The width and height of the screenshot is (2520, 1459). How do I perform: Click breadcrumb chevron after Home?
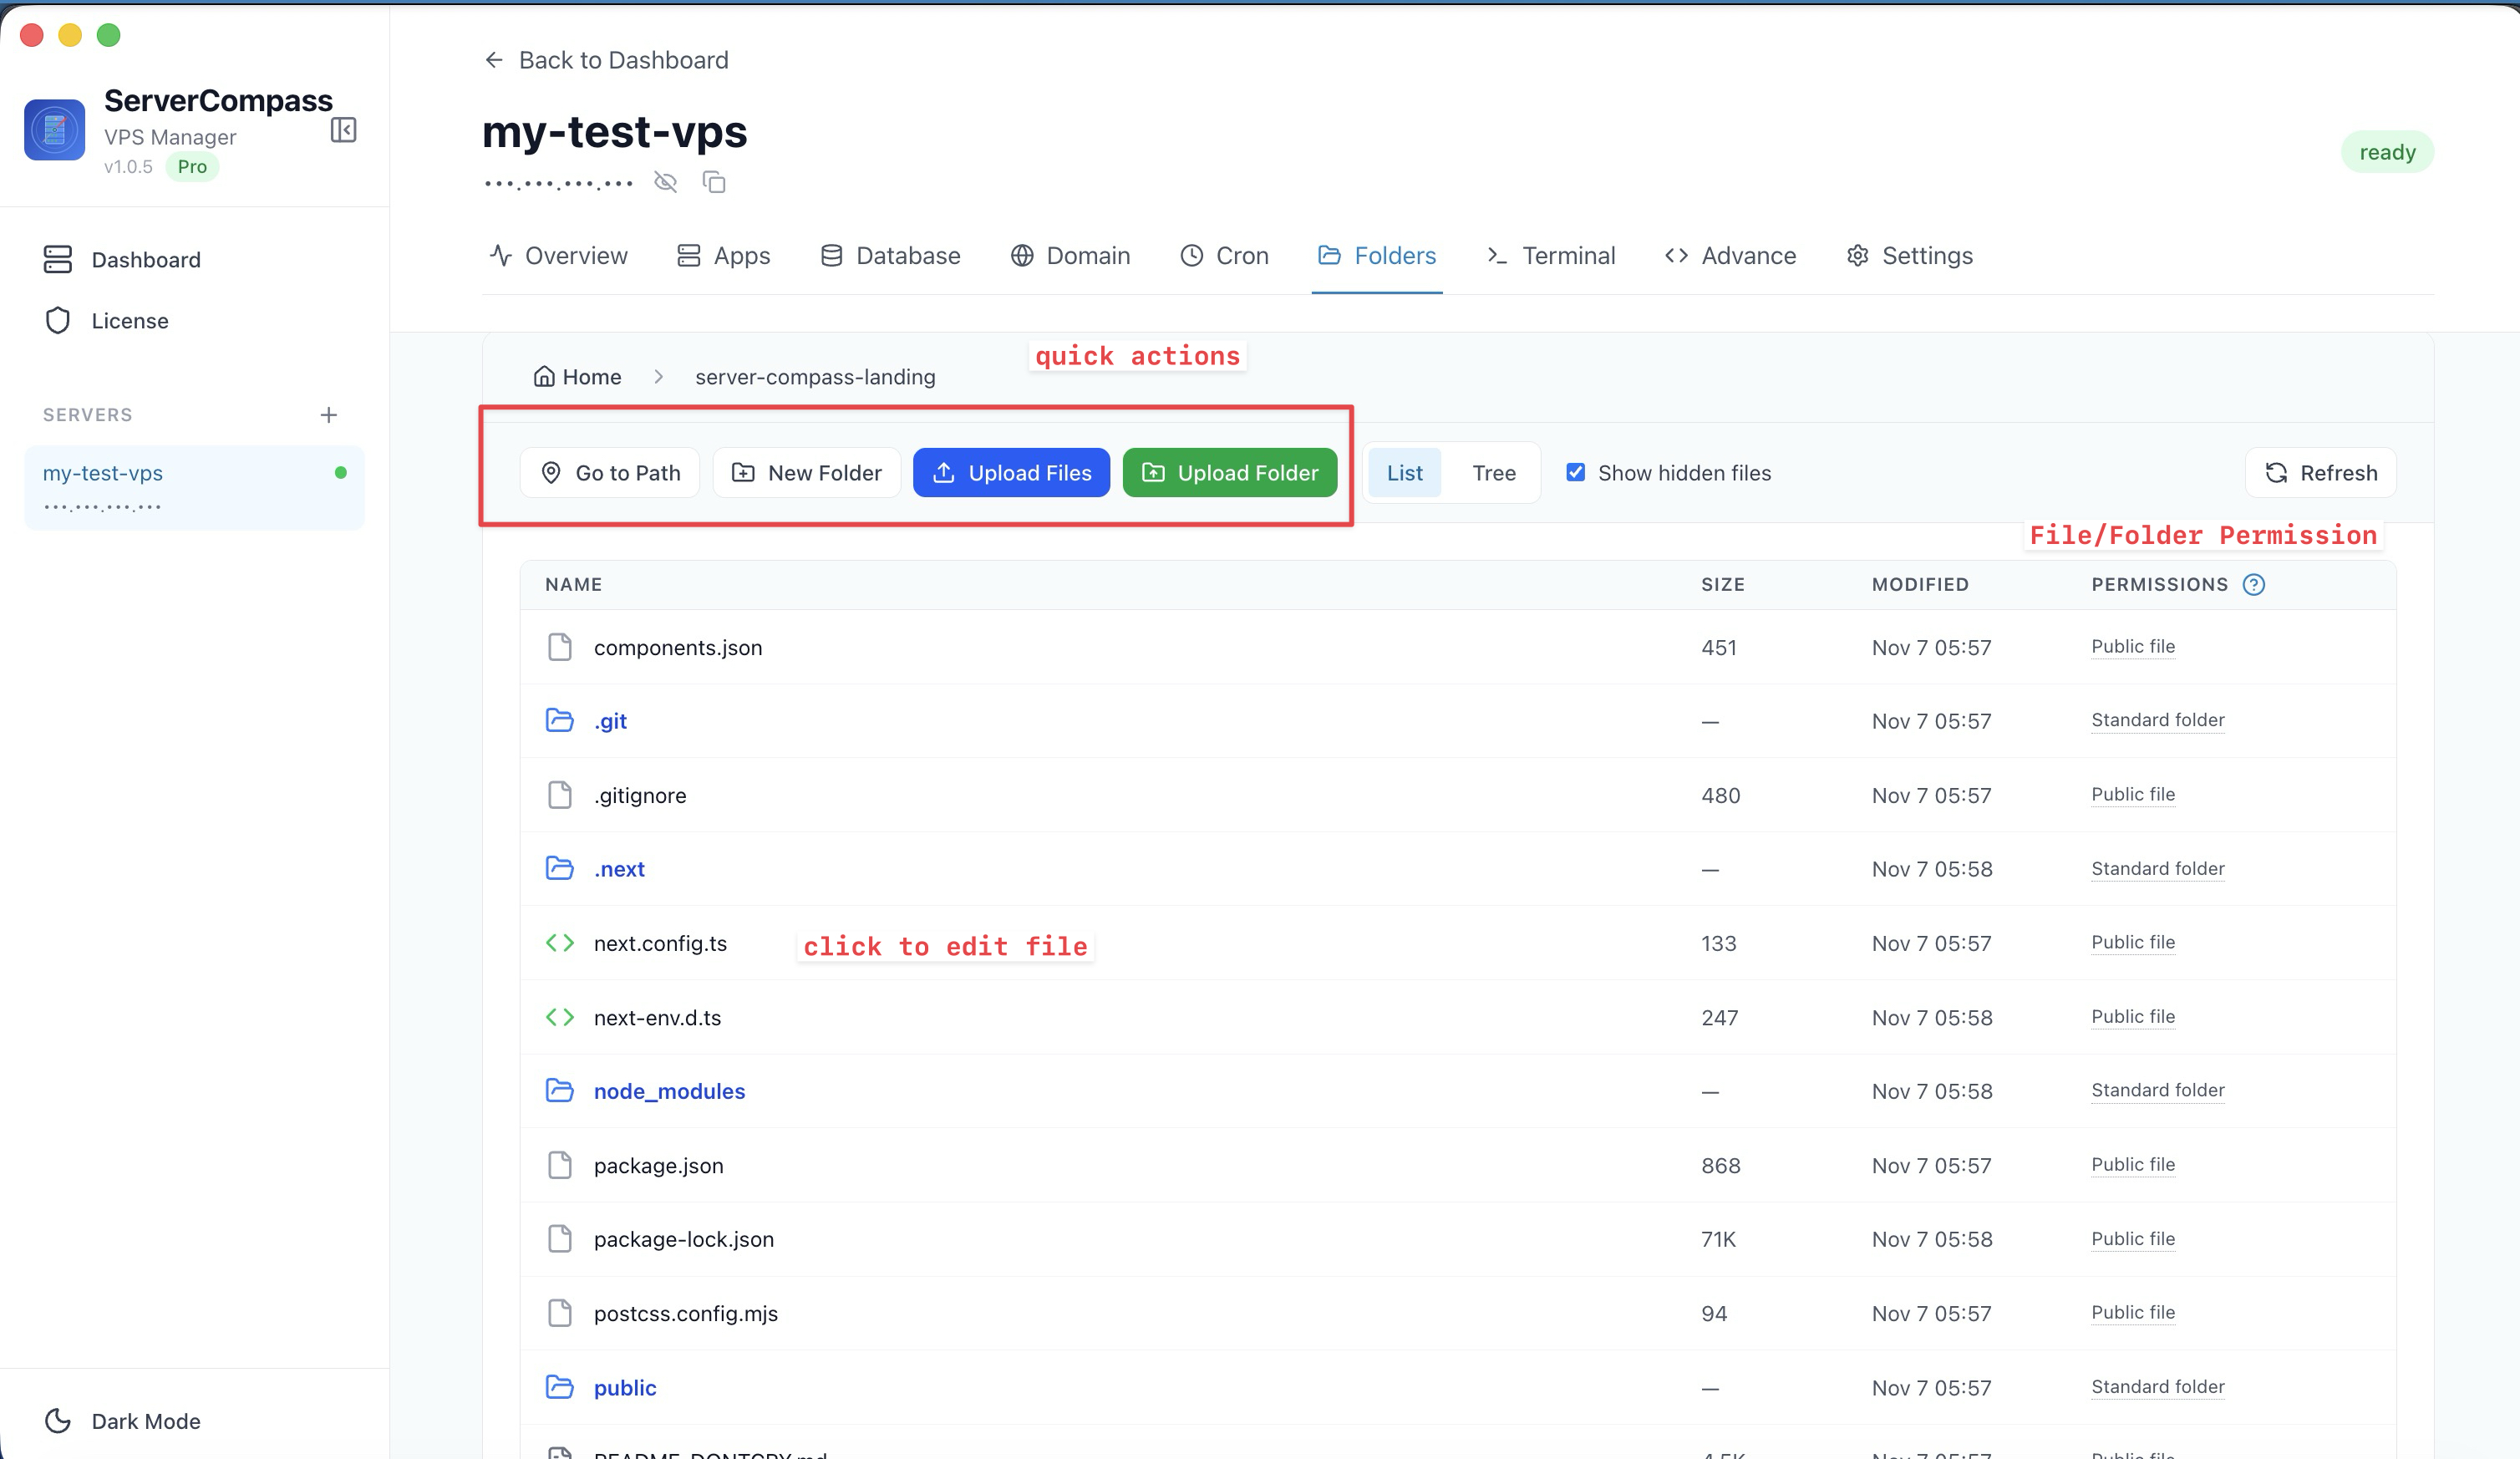point(658,377)
